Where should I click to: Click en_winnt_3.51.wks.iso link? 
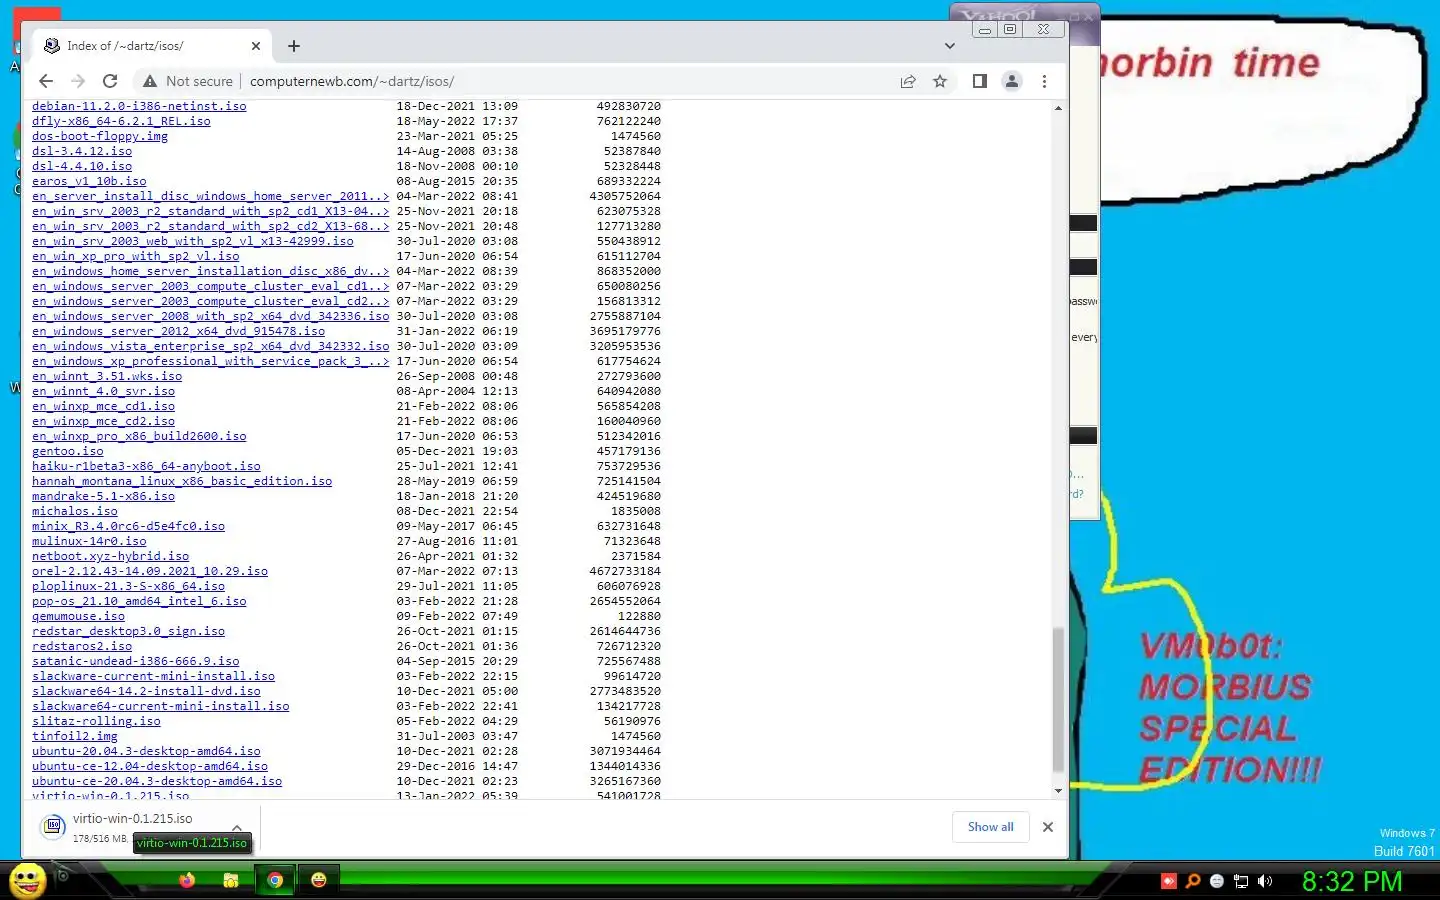[107, 376]
